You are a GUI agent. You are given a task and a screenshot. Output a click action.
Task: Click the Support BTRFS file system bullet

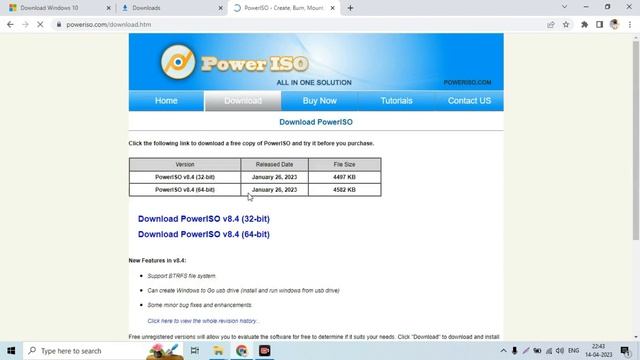(181, 276)
